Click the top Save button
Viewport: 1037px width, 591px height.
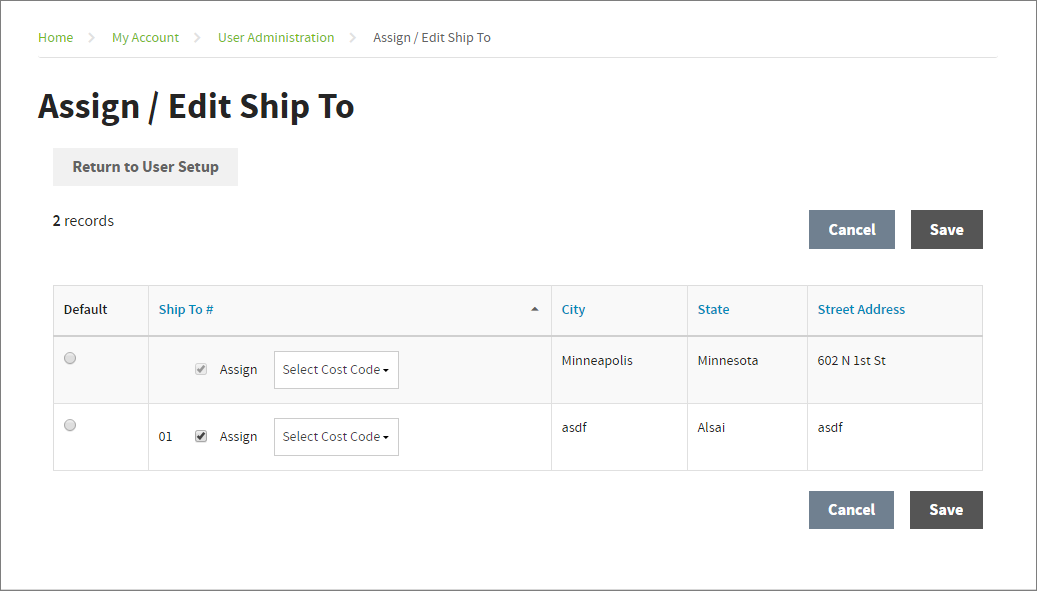(946, 230)
